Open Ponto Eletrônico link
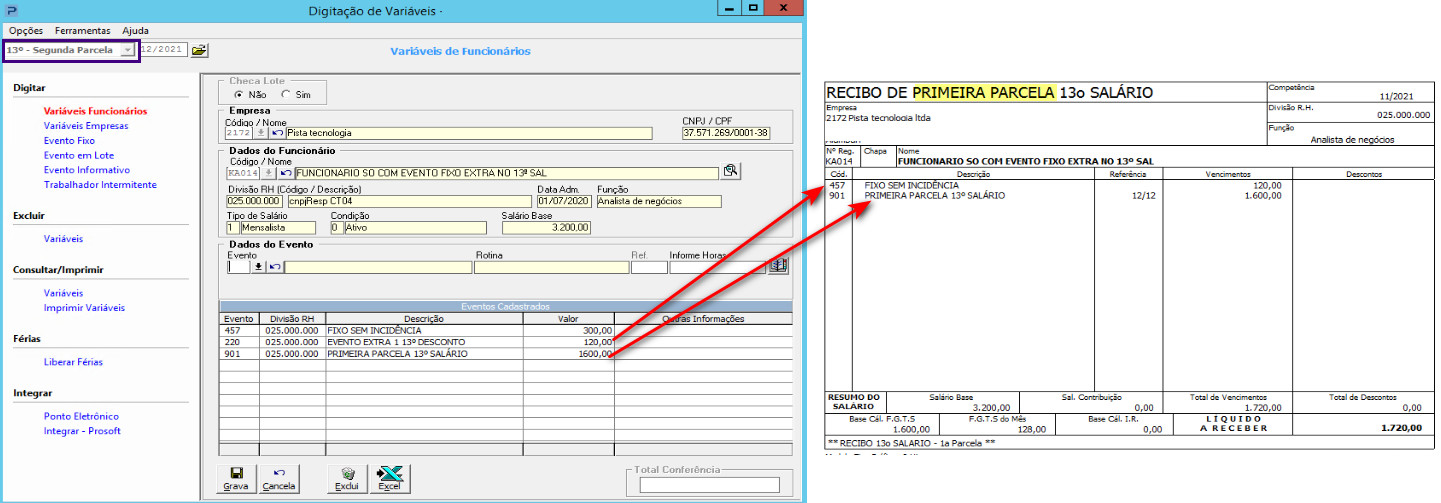Screen dimensions: 1441x503 (81, 416)
